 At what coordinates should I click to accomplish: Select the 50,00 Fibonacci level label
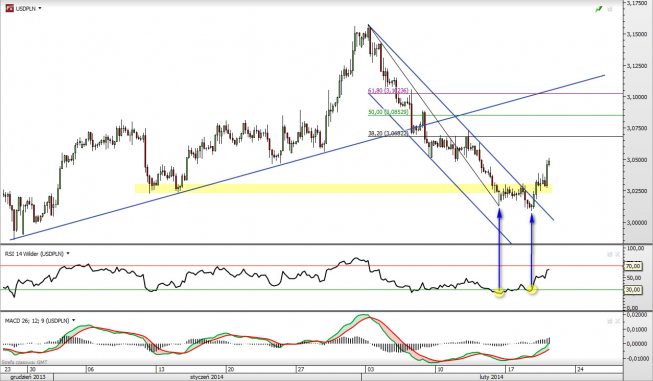[x=388, y=112]
